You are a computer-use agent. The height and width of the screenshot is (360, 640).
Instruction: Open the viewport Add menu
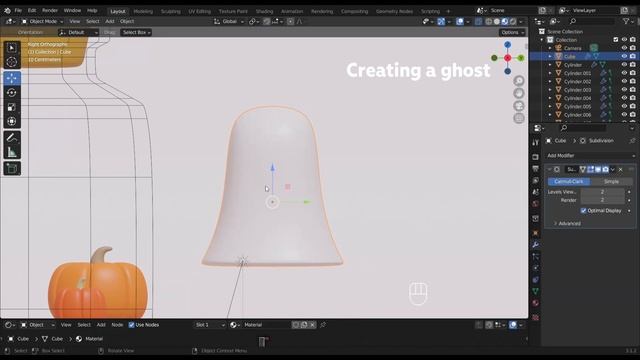(110, 21)
